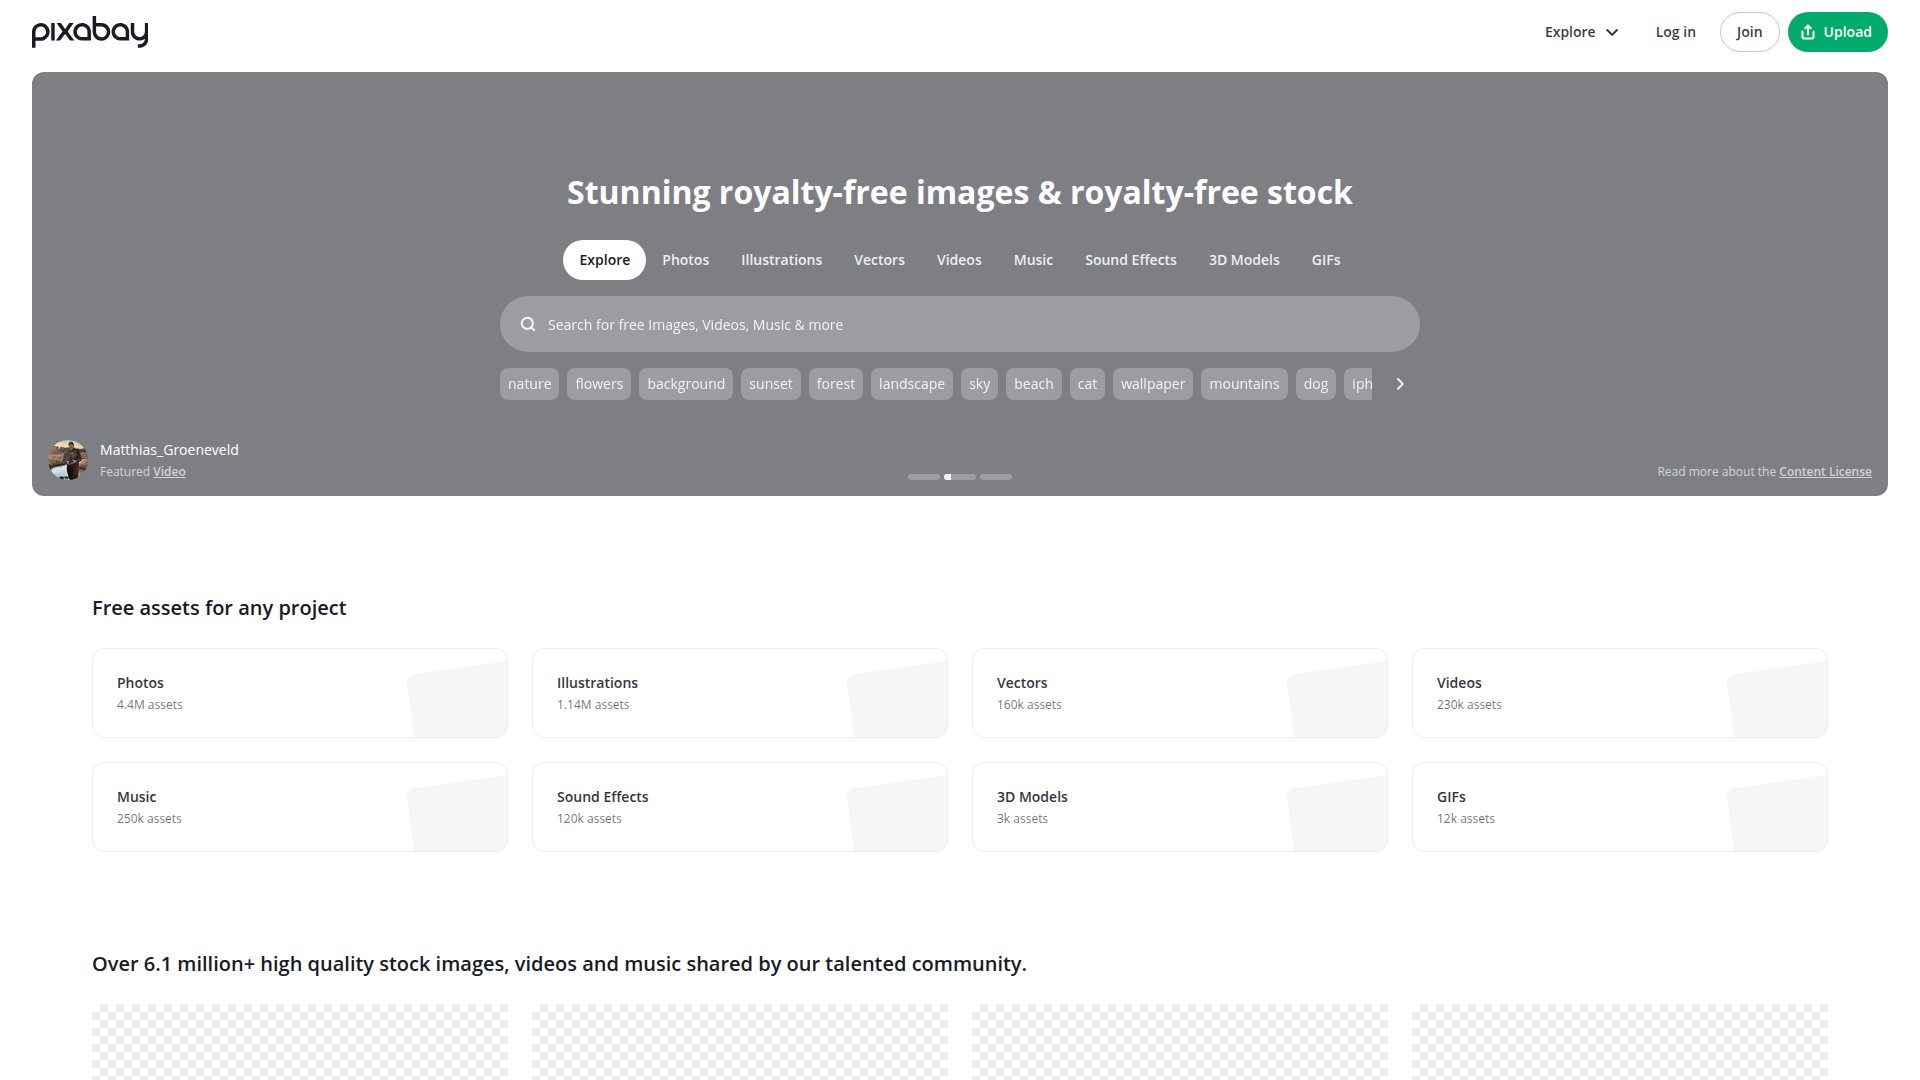Choose the landscape tag
This screenshot has width=1920, height=1080.
click(x=911, y=384)
